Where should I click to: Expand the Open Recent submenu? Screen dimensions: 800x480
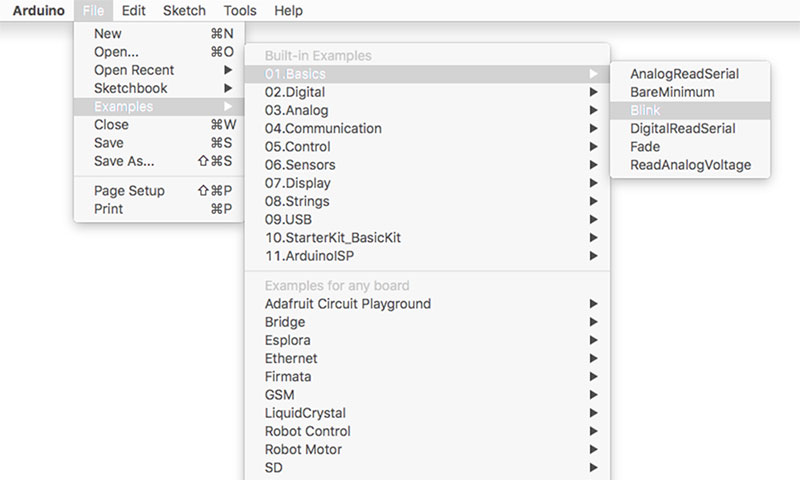tap(134, 70)
